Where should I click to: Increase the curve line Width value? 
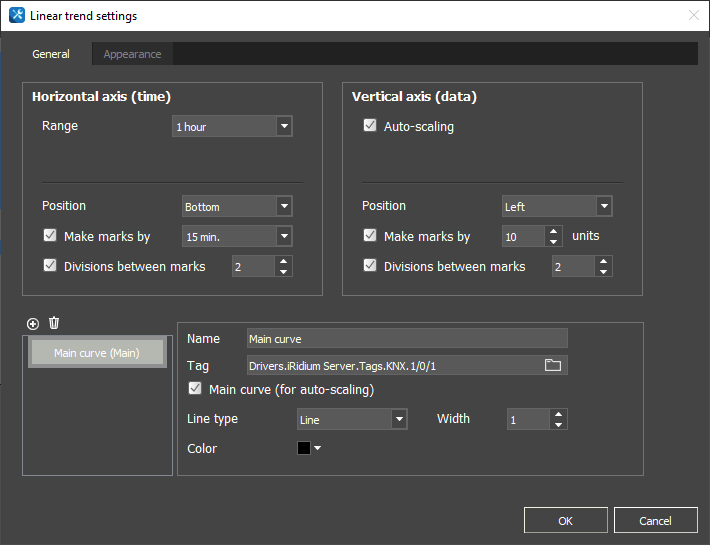(558, 414)
